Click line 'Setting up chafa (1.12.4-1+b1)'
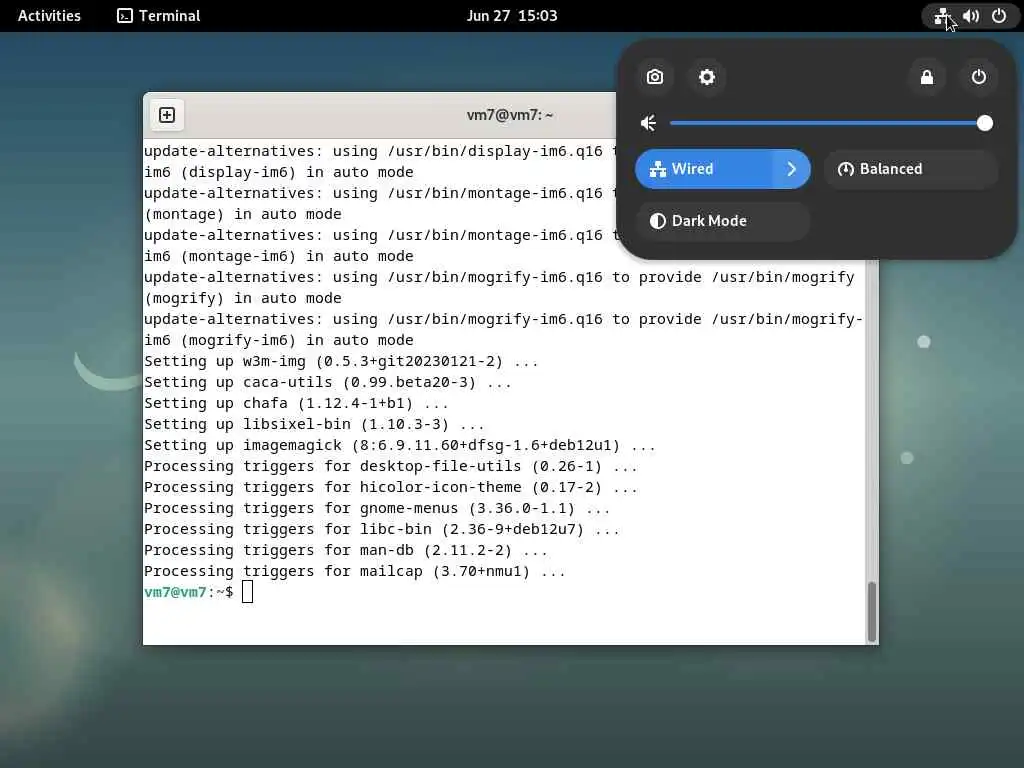 pyautogui.click(x=296, y=403)
